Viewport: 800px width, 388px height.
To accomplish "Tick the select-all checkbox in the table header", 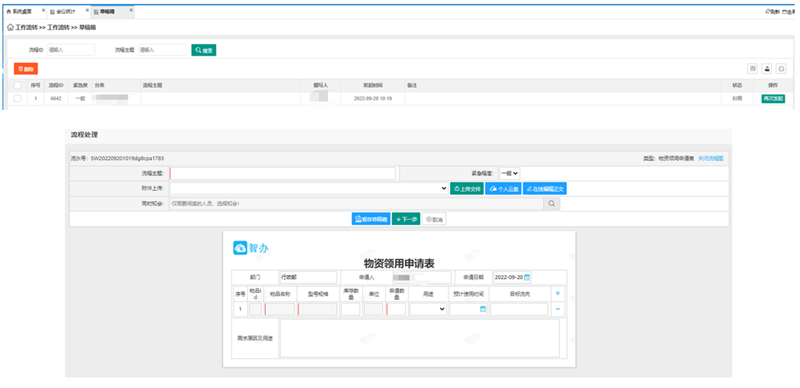I will [18, 85].
